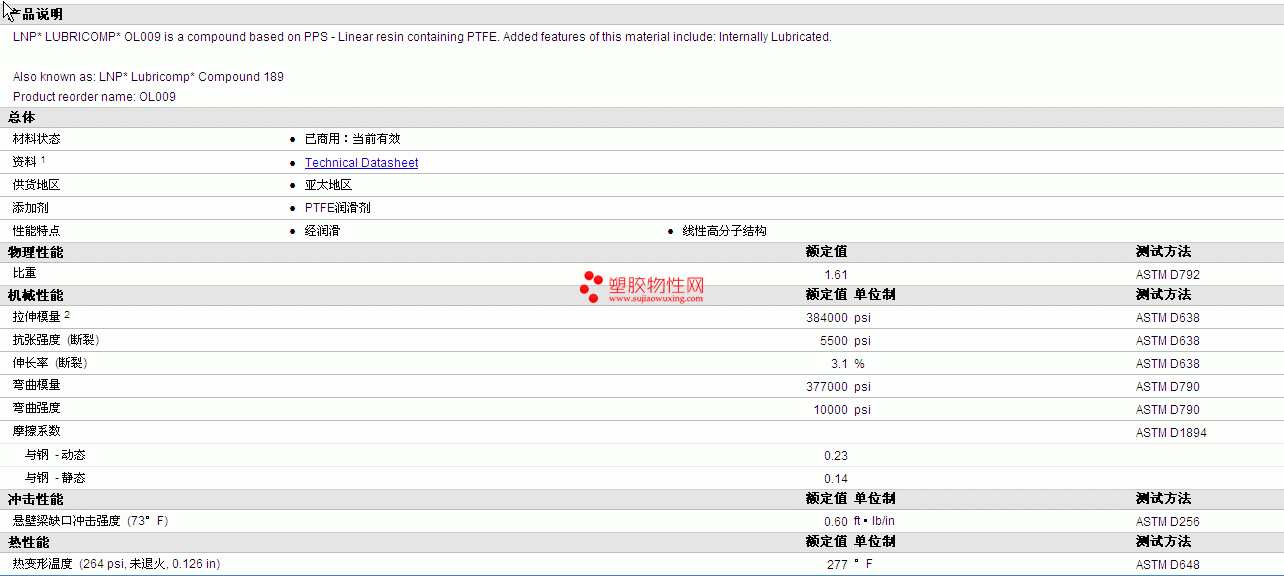Click the 摩擦系数 row label
Viewport: 1284px width, 576px height.
pos(36,431)
